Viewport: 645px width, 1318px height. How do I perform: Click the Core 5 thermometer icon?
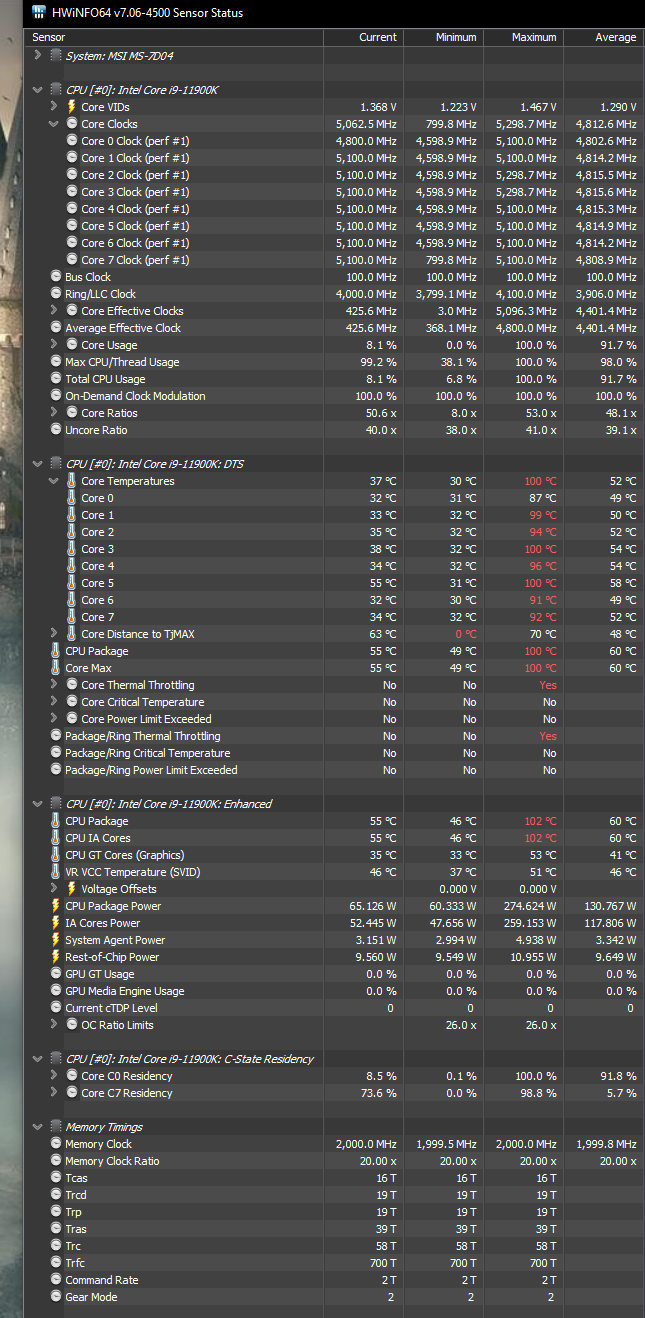point(71,583)
